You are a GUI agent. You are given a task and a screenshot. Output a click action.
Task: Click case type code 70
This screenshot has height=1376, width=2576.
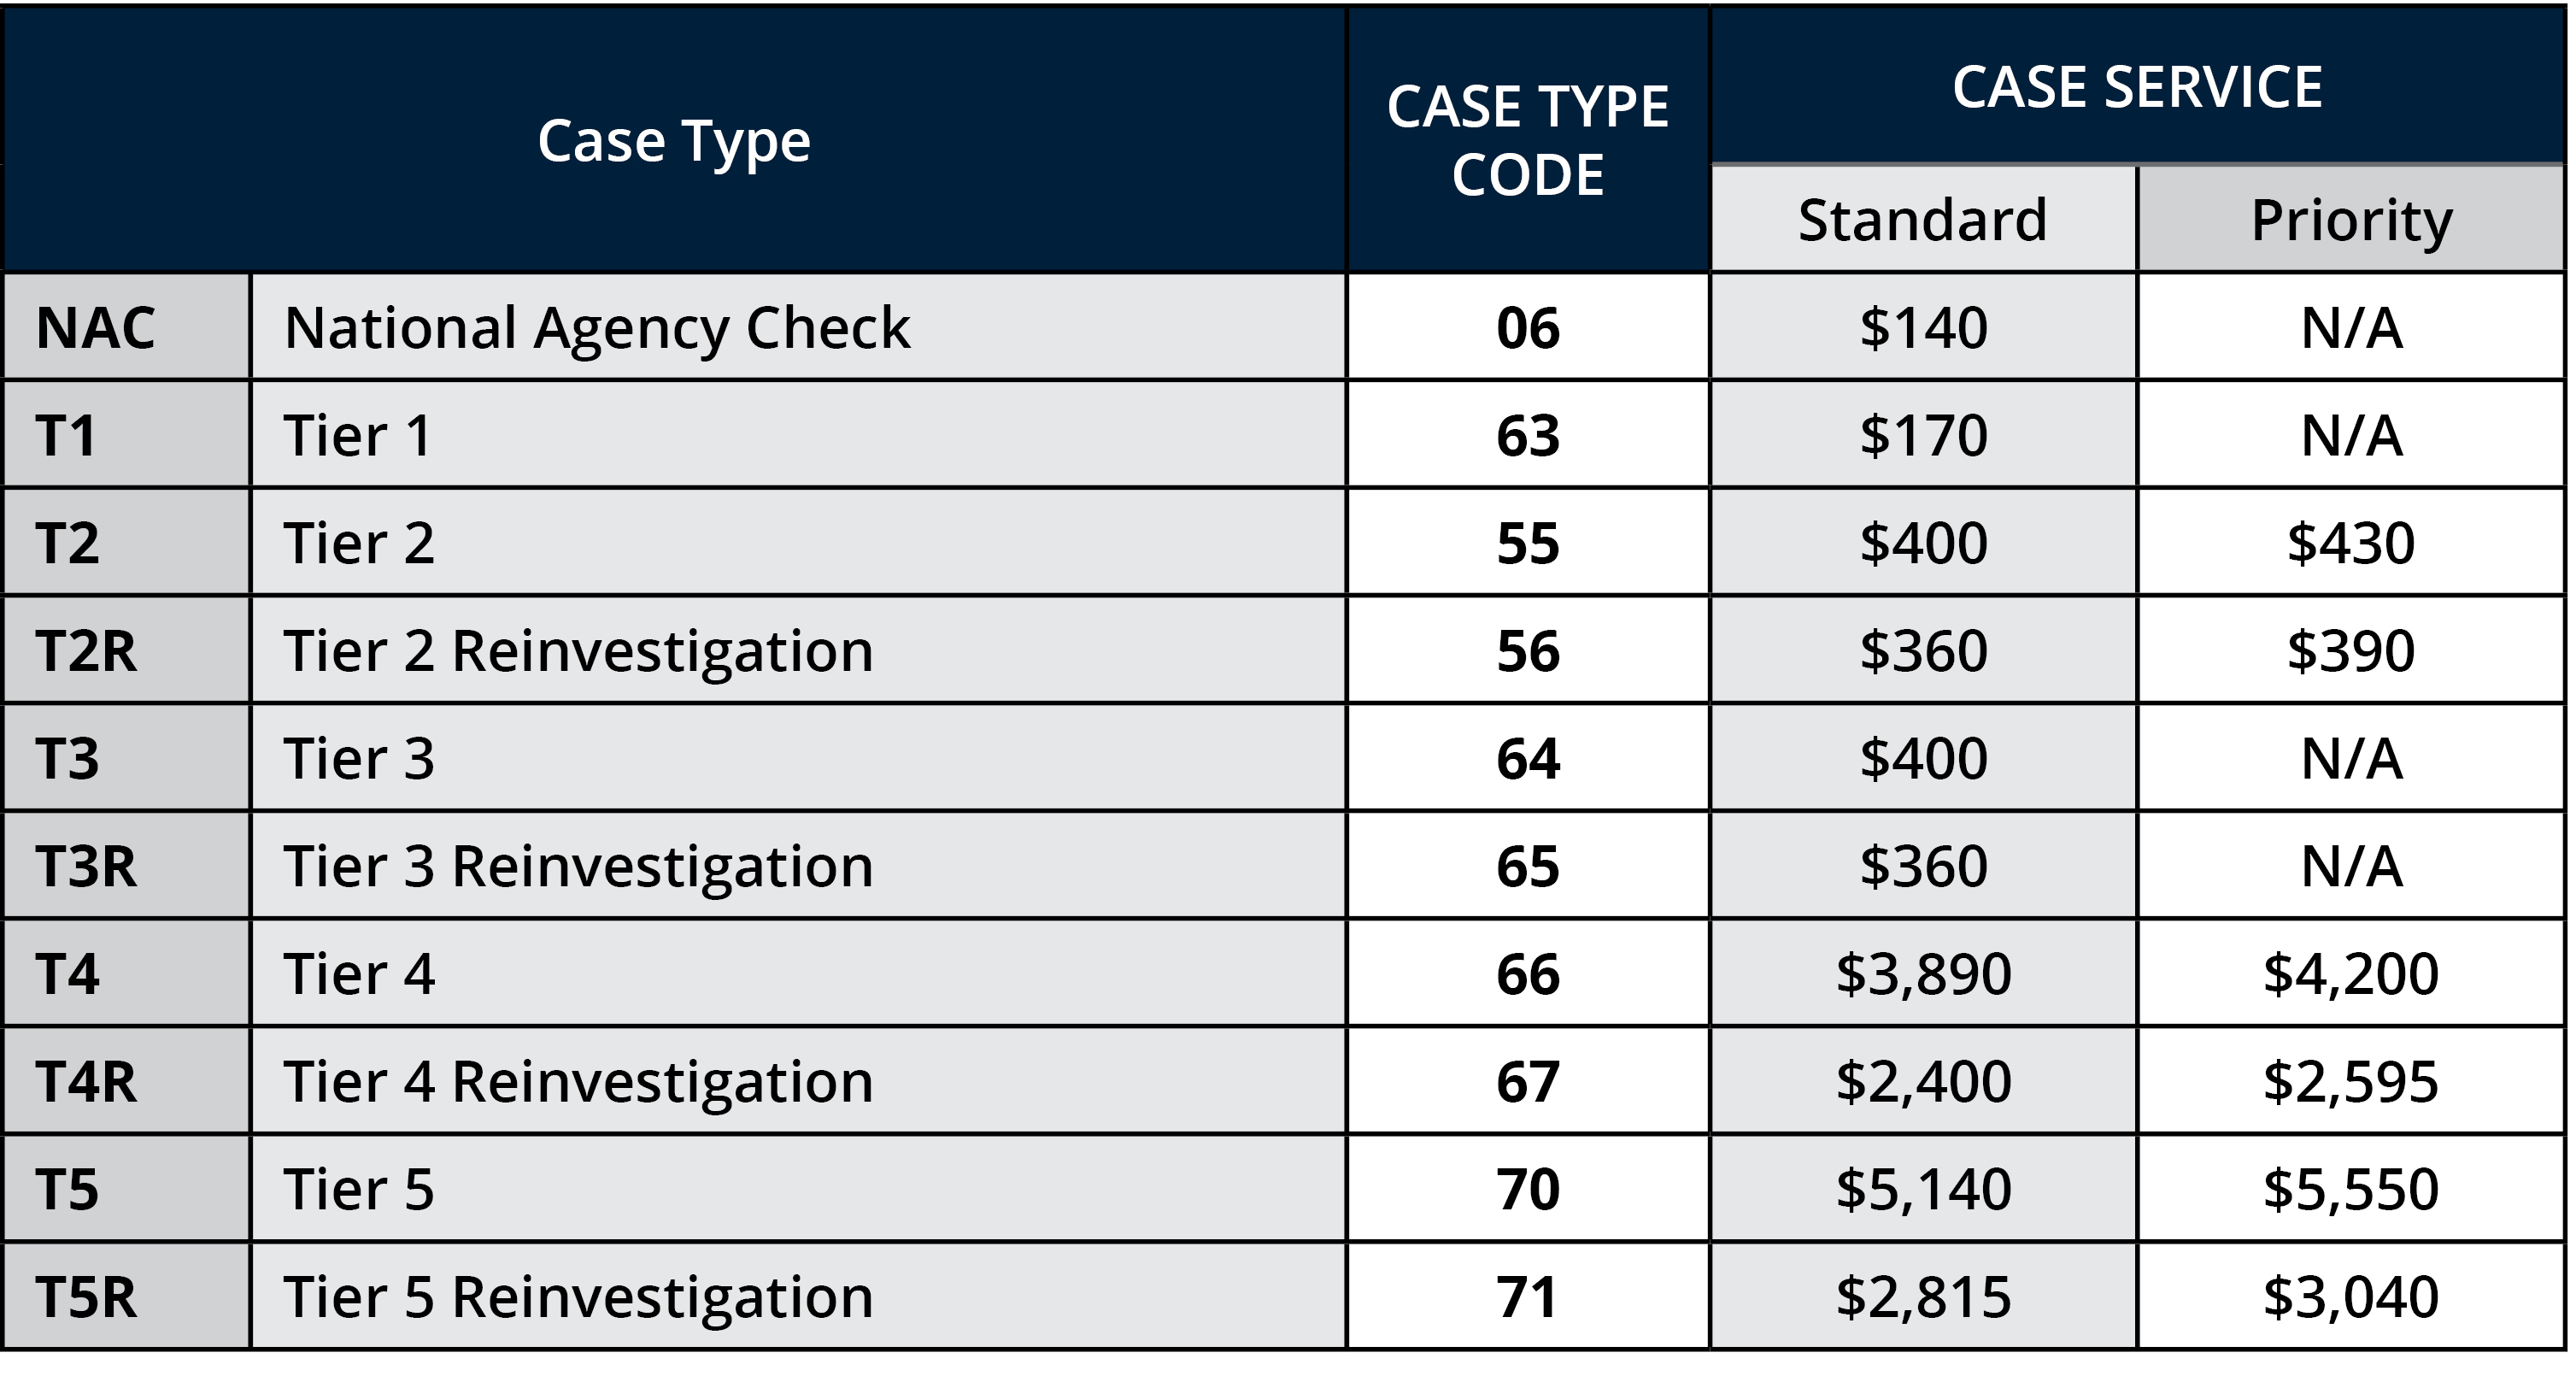click(1527, 1189)
